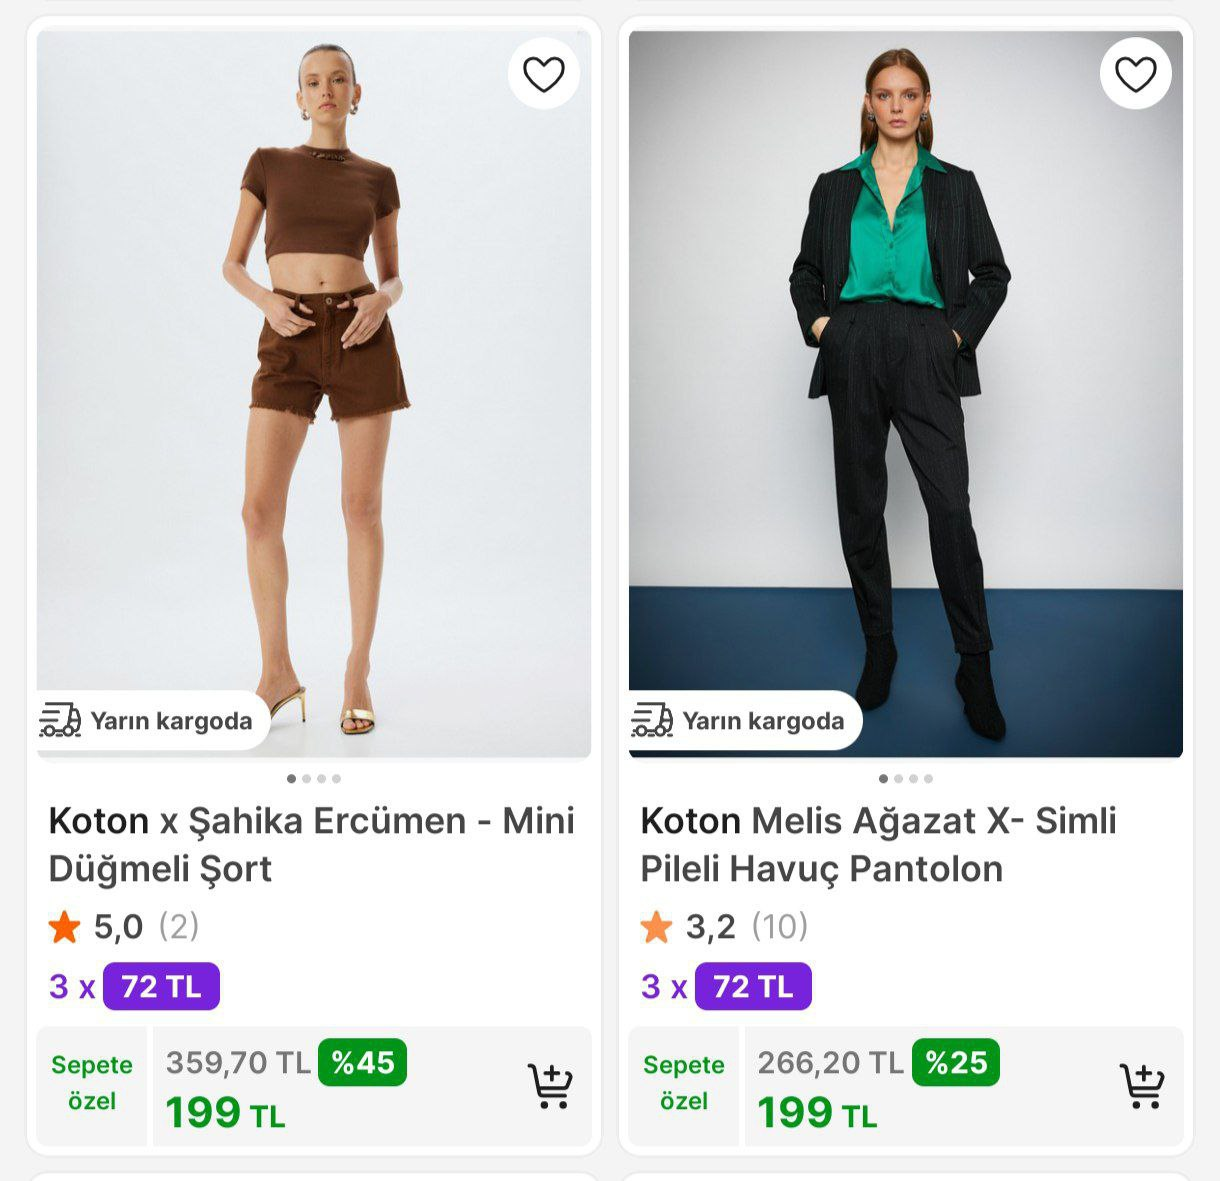
Task: Favorite the Simli Pileli Havuç Pantolon
Action: pos(1135,73)
